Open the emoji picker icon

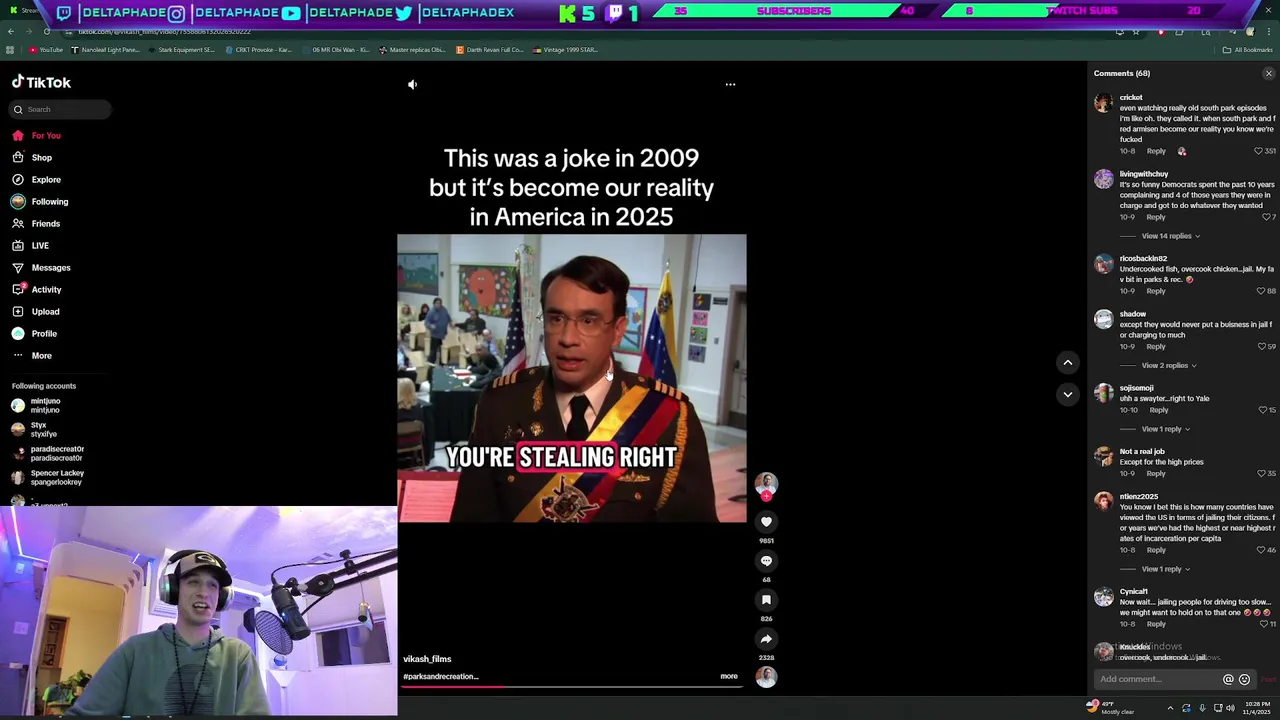(1244, 680)
